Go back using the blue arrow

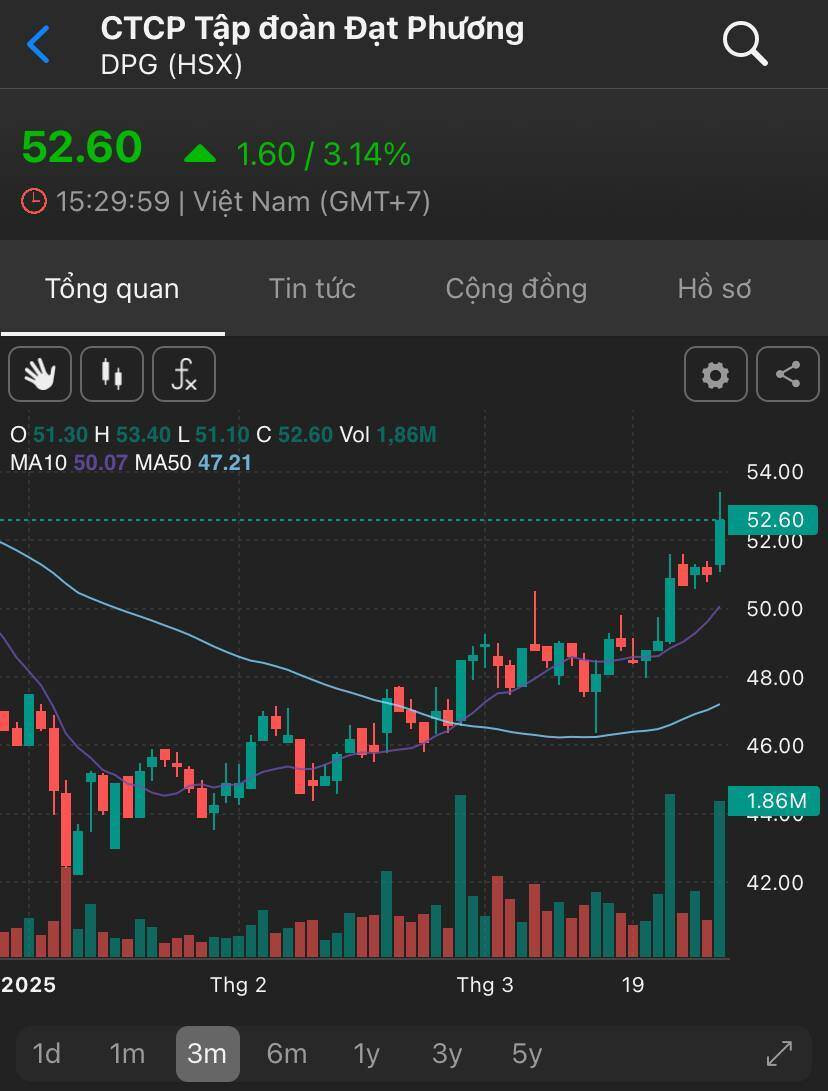tap(38, 44)
